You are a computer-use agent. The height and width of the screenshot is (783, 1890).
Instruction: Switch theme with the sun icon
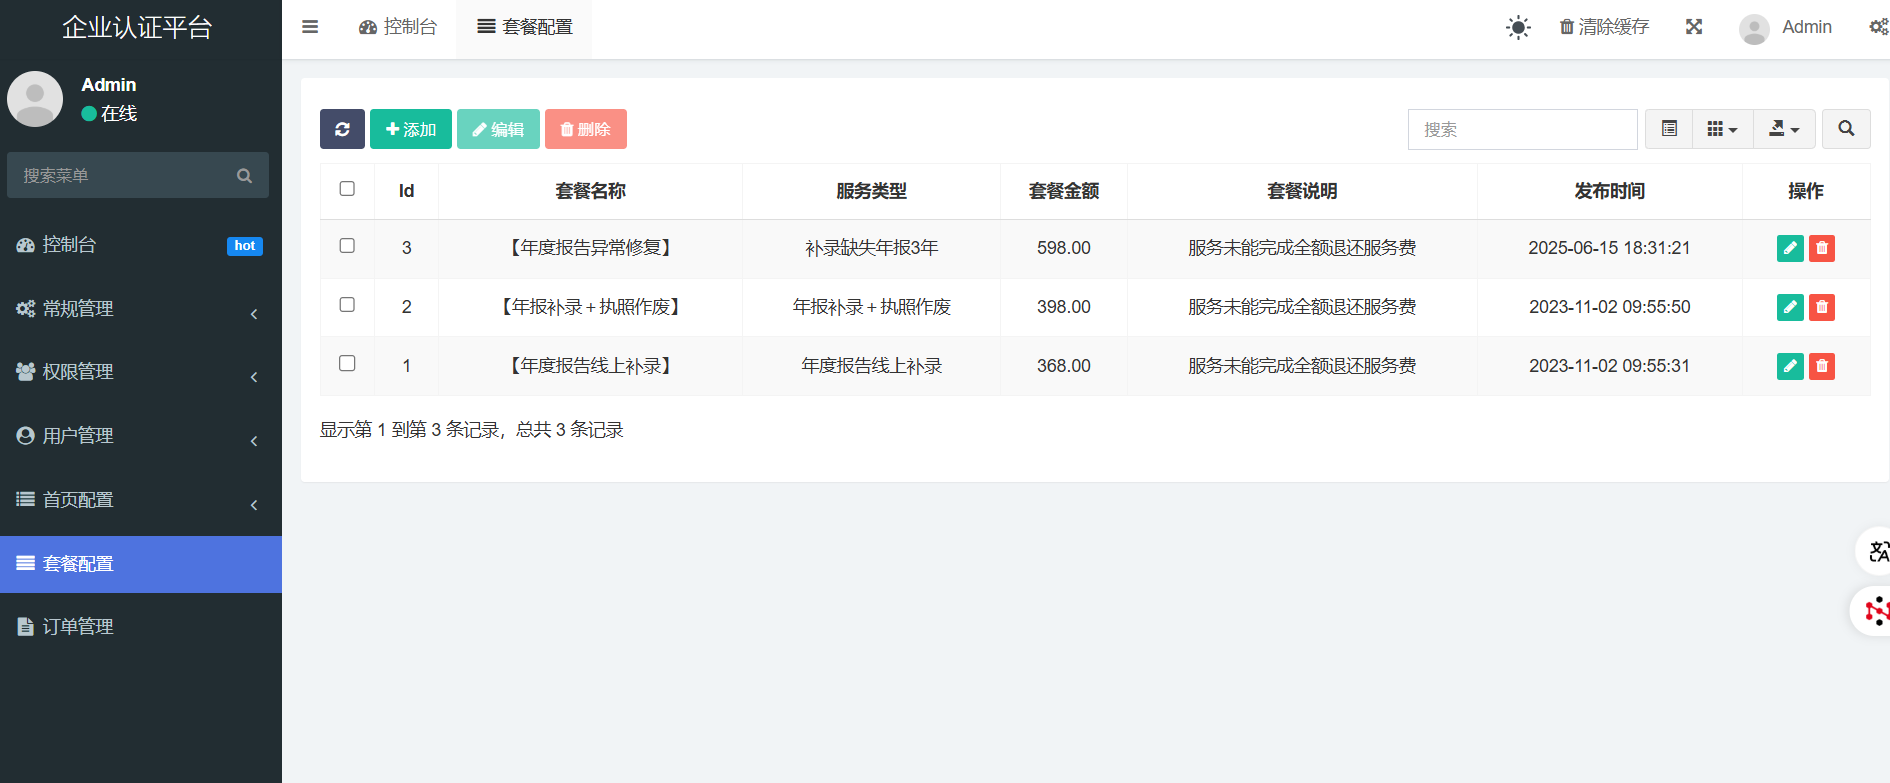(1518, 27)
